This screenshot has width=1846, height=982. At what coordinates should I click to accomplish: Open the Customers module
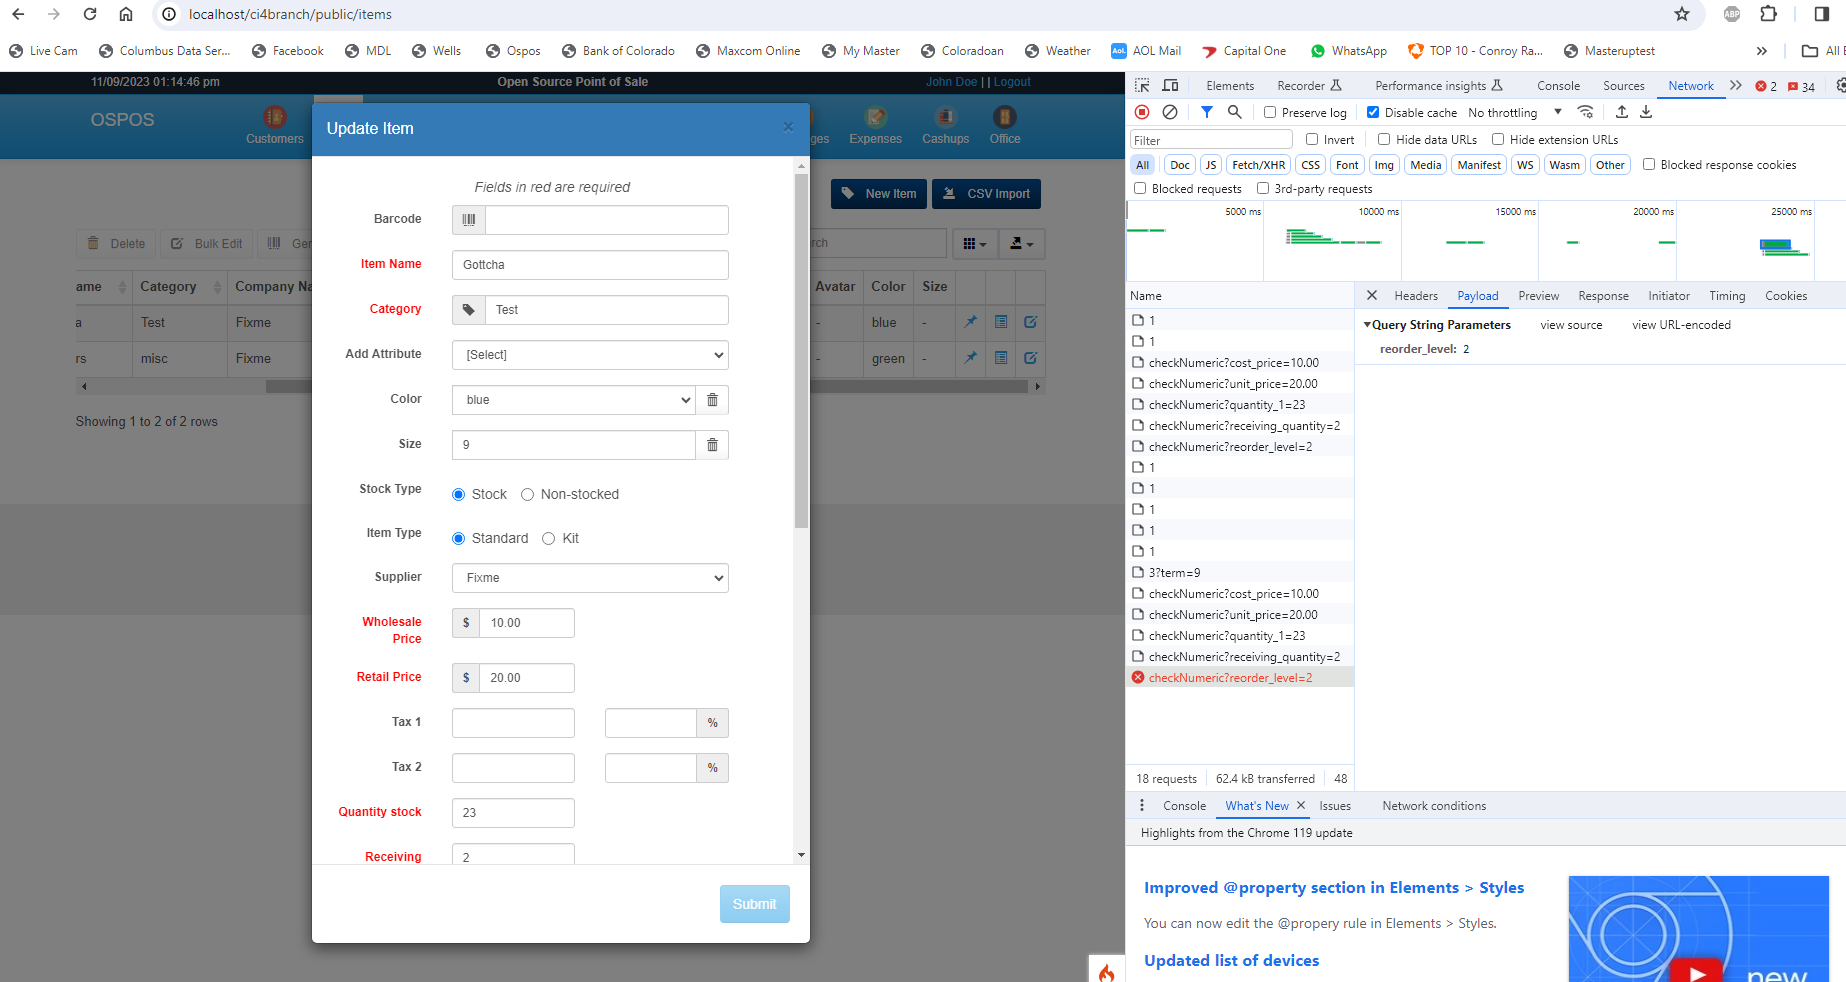(x=274, y=125)
